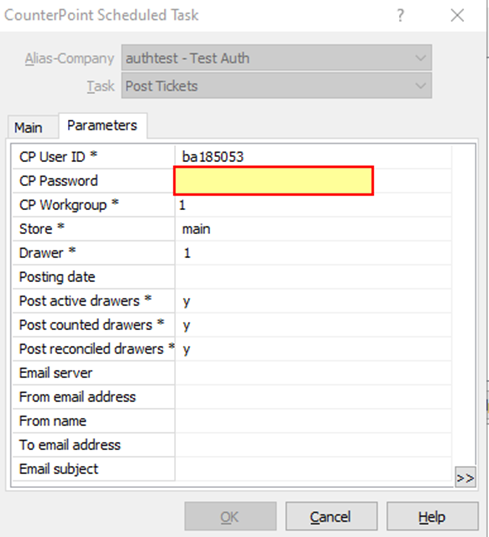Select the 'Post reconciled drawers *' label
Screen dimensions: 489x537
click(97, 349)
